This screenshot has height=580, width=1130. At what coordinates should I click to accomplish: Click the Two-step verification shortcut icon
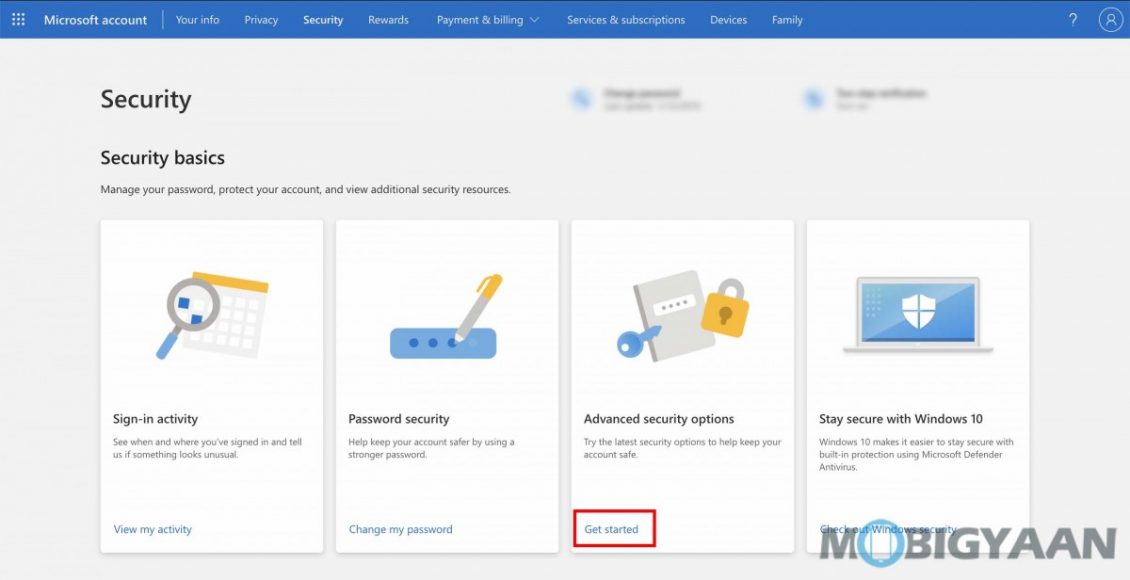(x=814, y=97)
